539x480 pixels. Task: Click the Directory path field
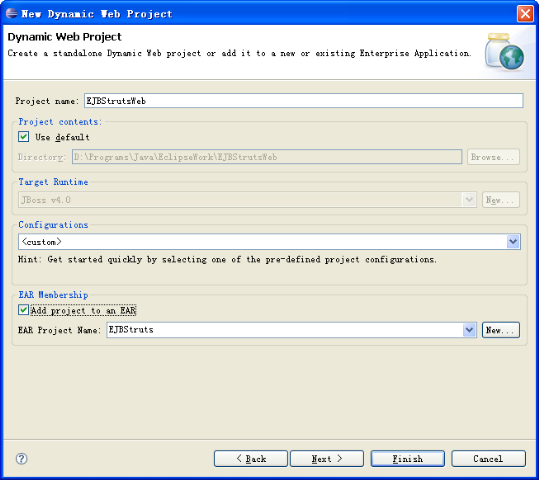pos(267,157)
